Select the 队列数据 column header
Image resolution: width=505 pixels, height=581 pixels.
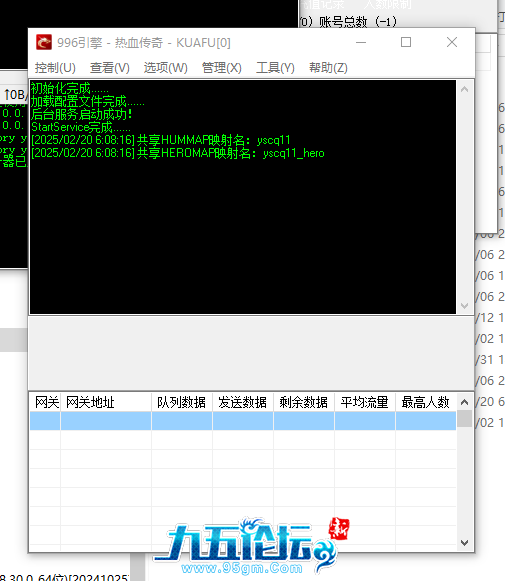tap(182, 402)
